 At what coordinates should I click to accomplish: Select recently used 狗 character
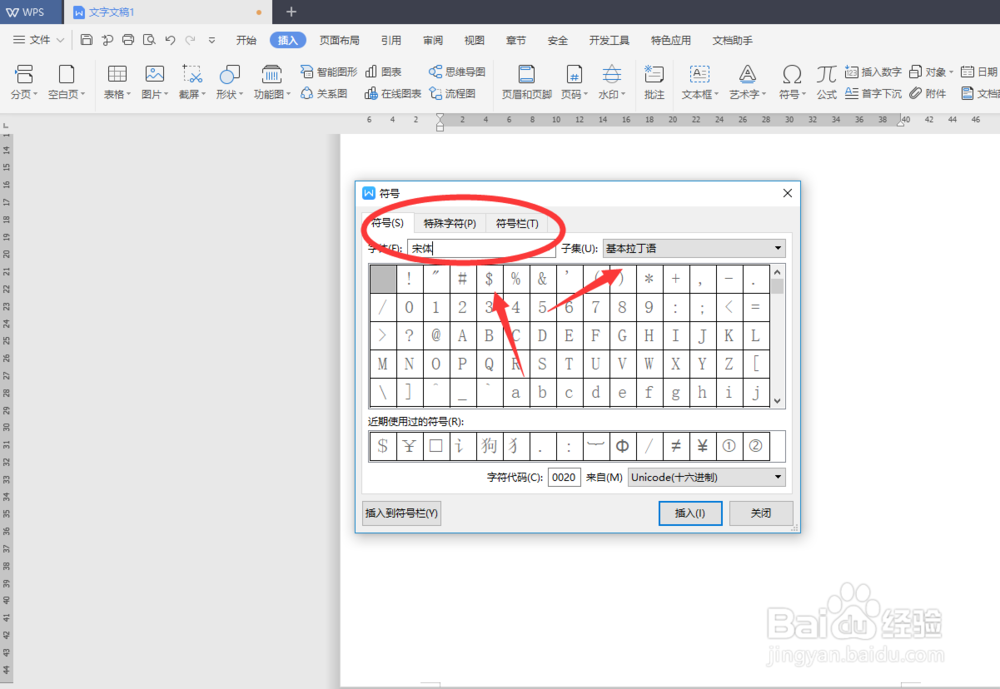pos(489,446)
